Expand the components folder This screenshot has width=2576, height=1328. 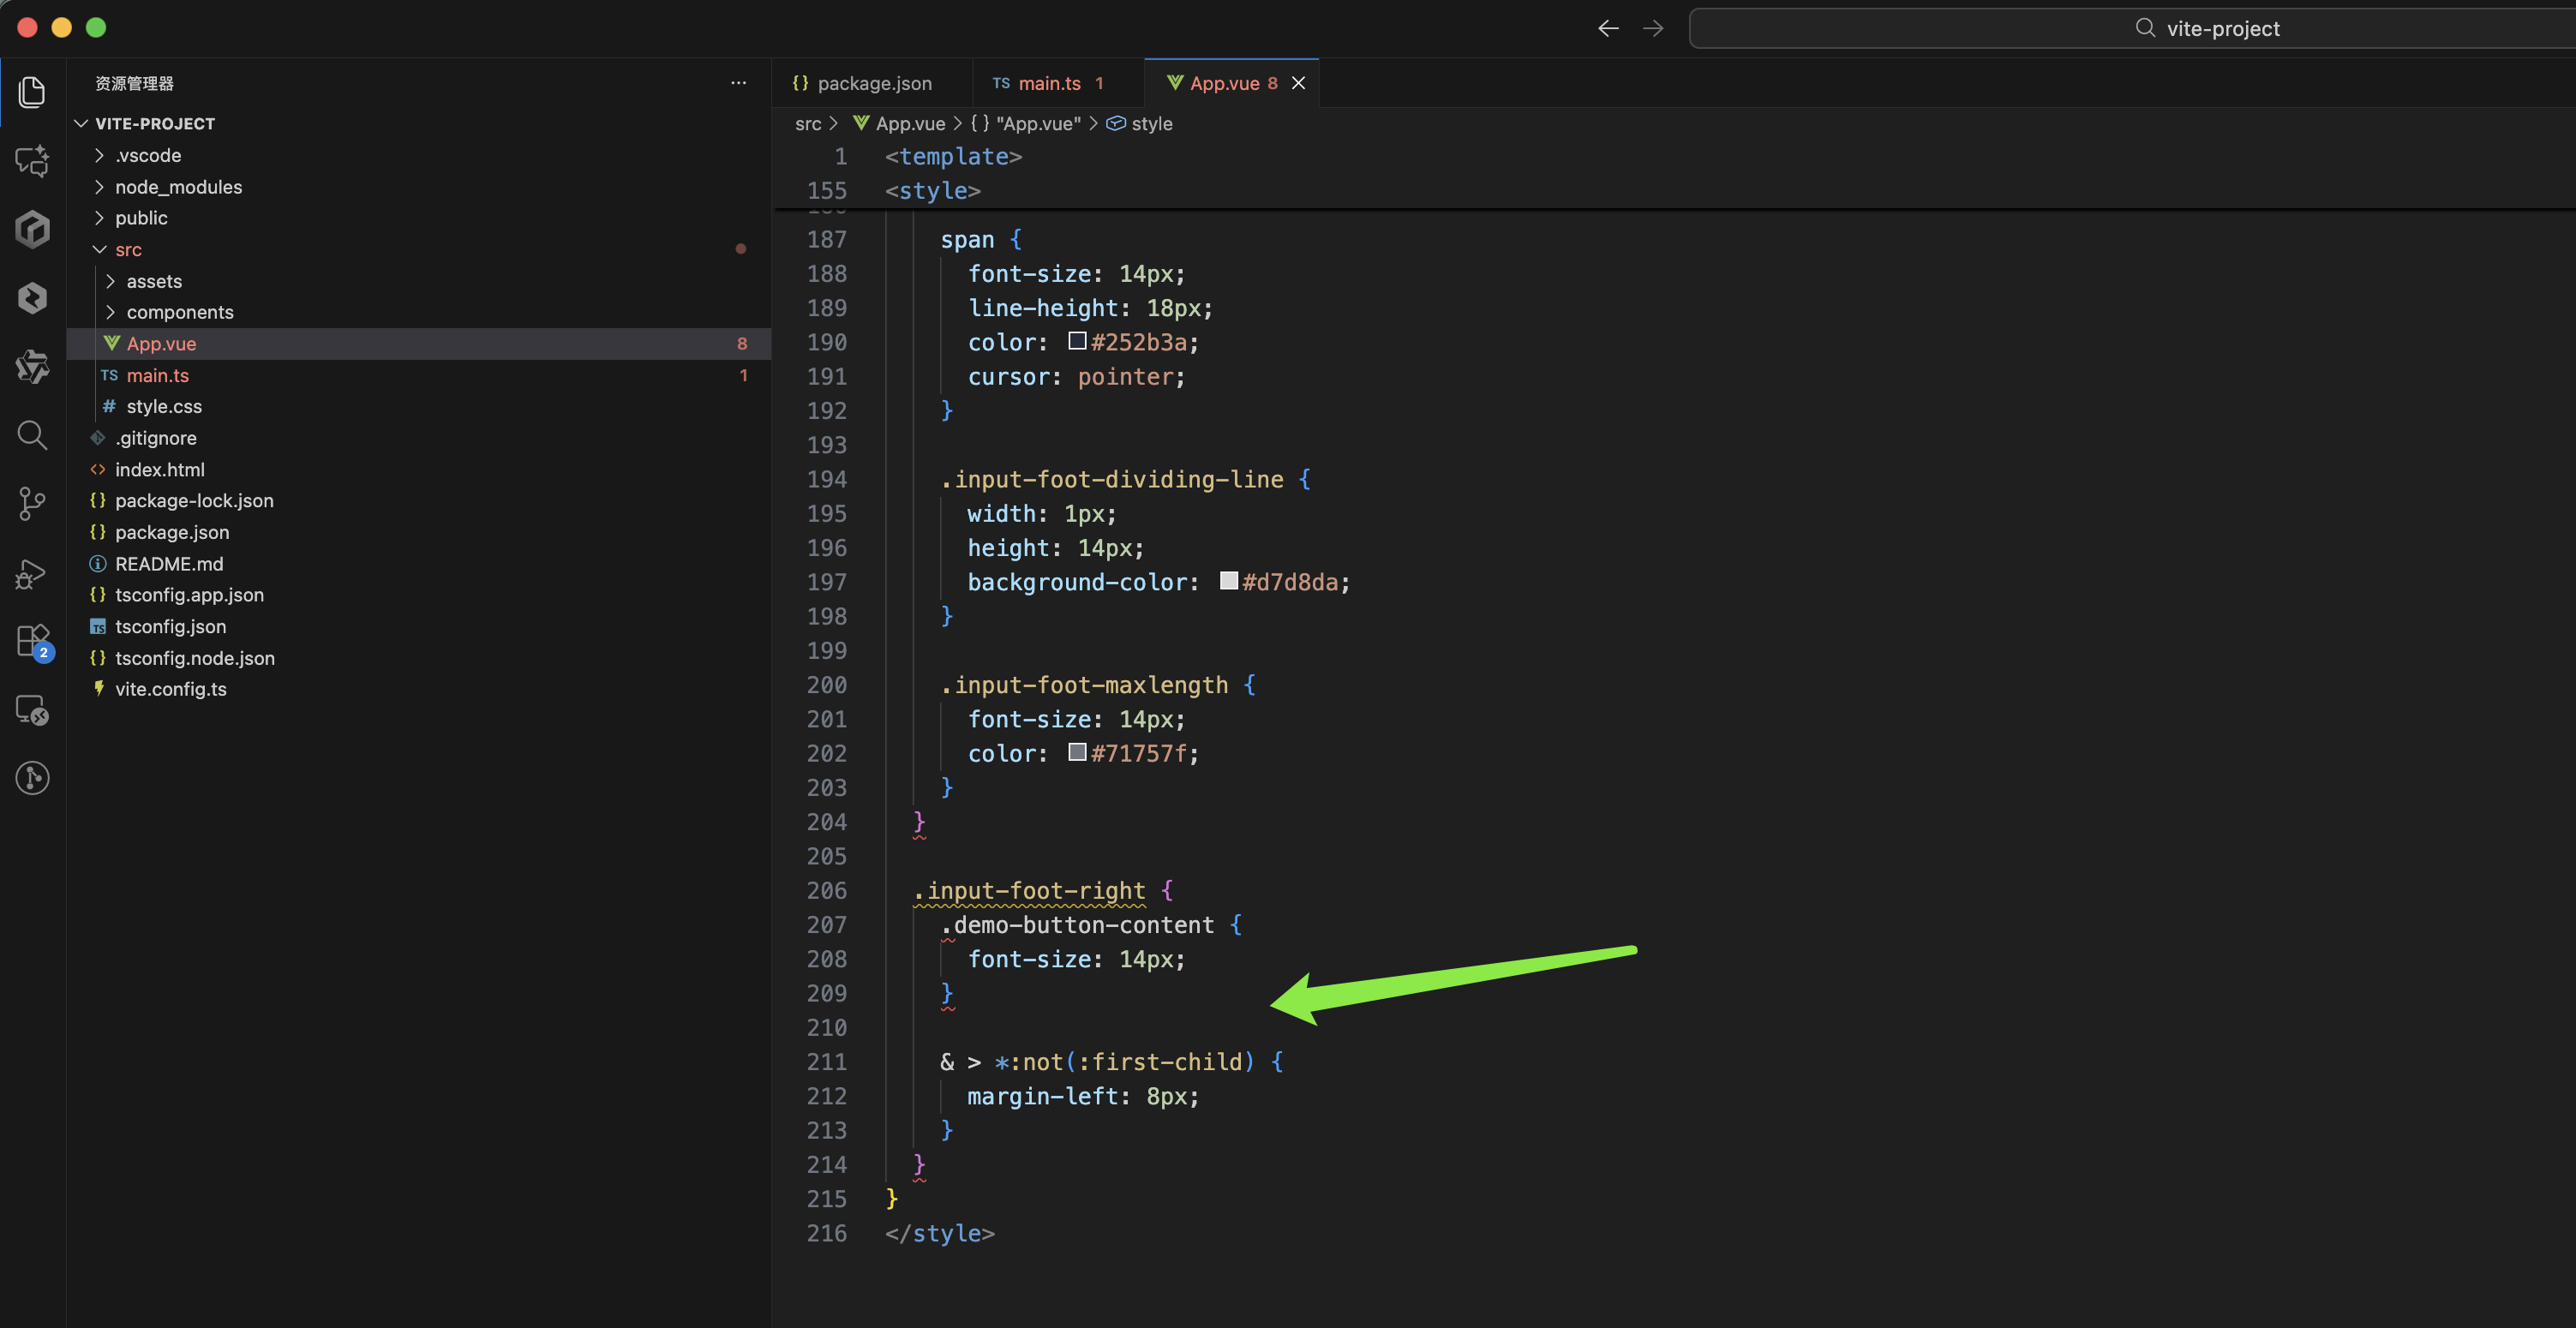pyautogui.click(x=180, y=312)
